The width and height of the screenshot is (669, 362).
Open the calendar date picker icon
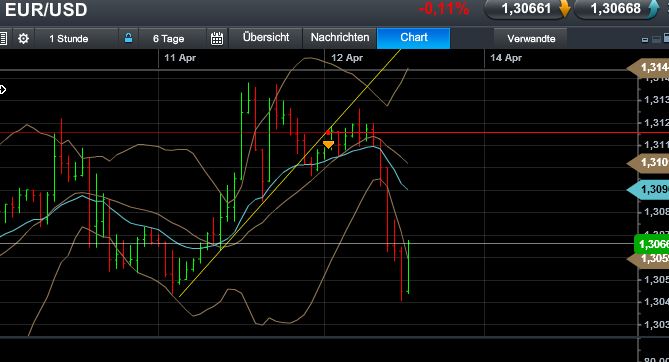217,38
